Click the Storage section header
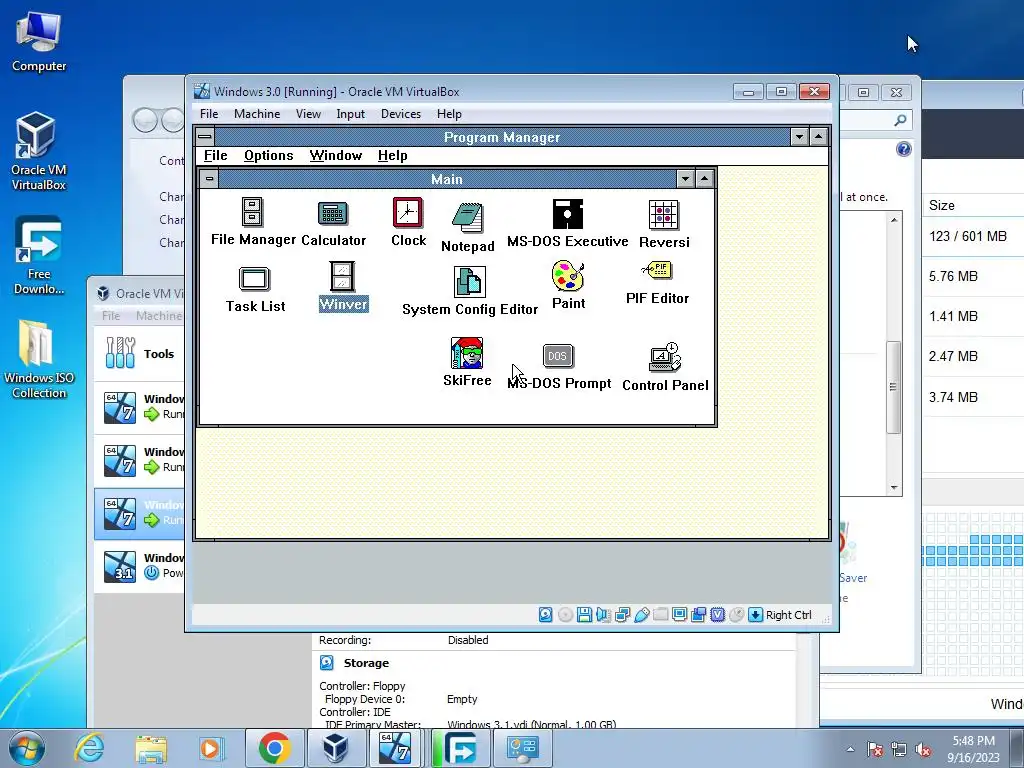 (x=366, y=663)
